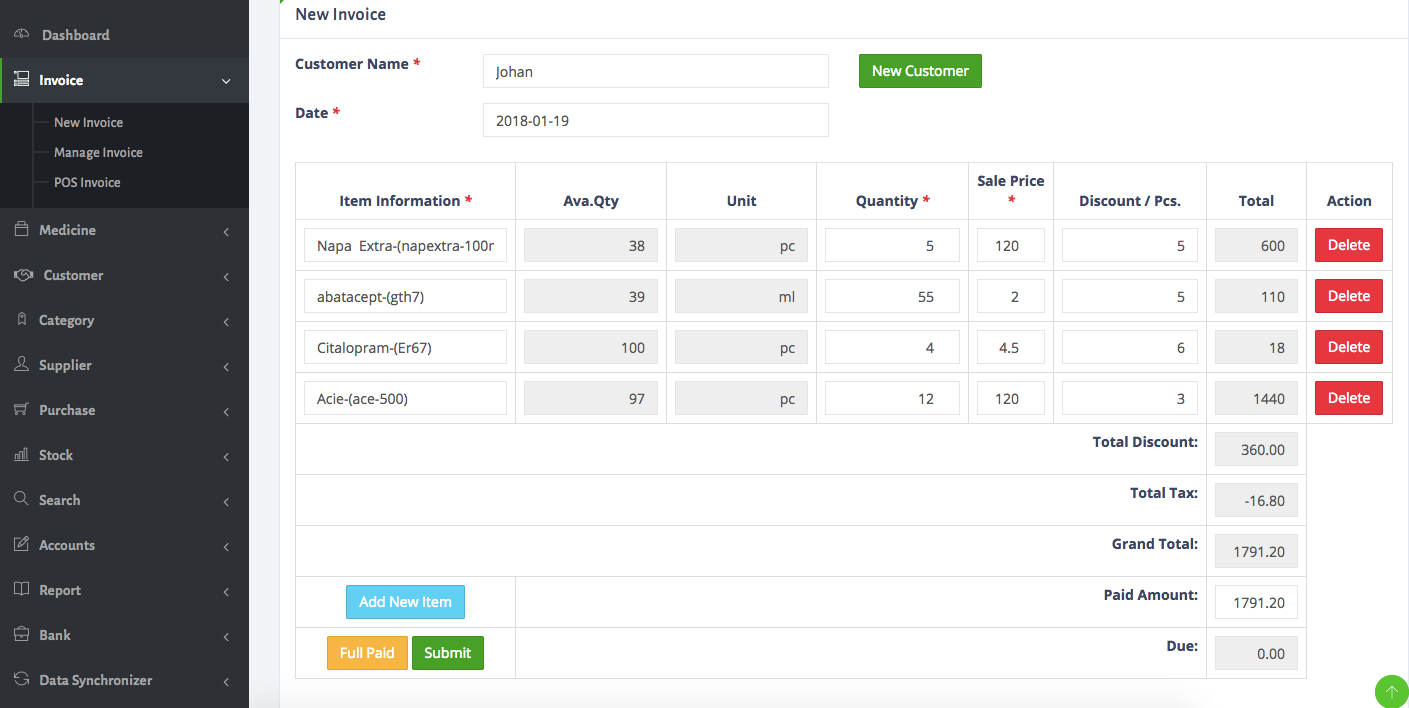Select the Dashboard icon in the sidebar
Viewport: 1409px width, 708px height.
pyautogui.click(x=21, y=34)
